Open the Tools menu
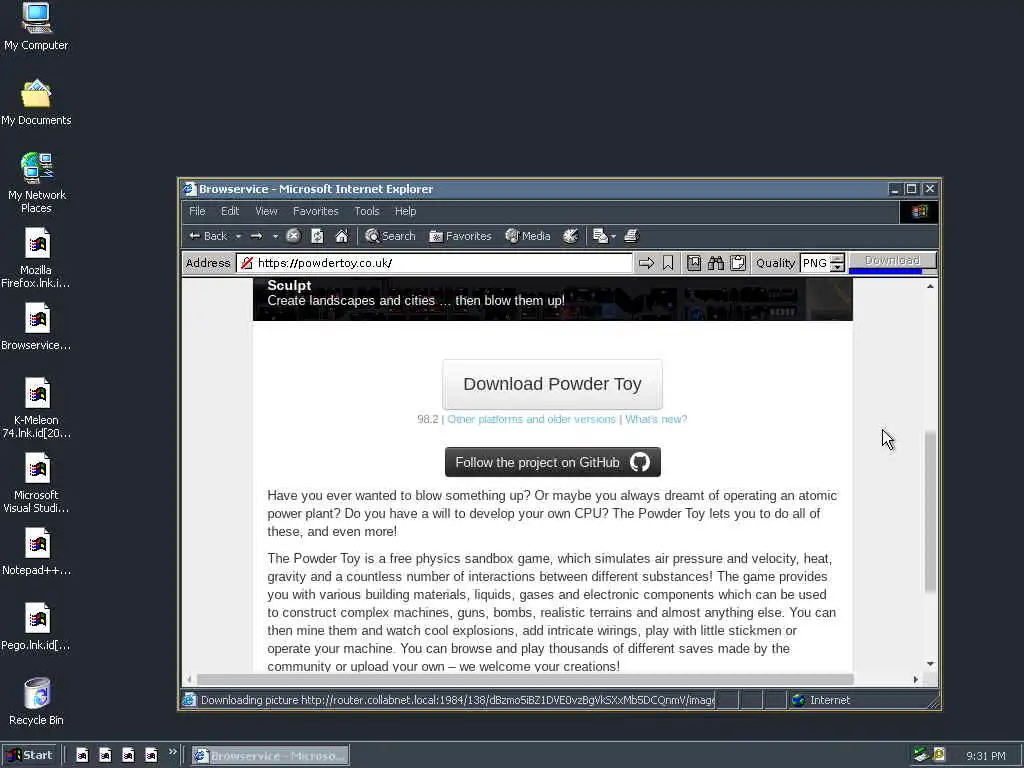Viewport: 1024px width, 768px height. coord(366,211)
